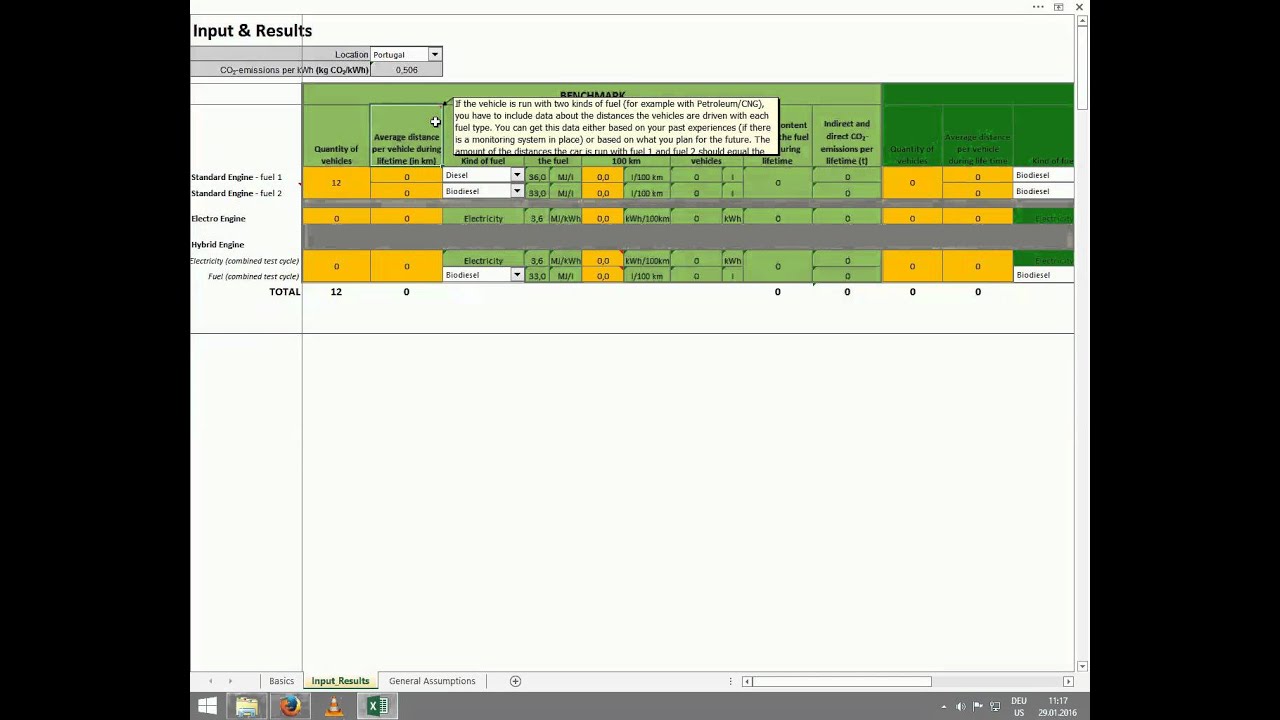Click the ribbon restore icon at top right
The image size is (1280, 720).
coord(1058,7)
